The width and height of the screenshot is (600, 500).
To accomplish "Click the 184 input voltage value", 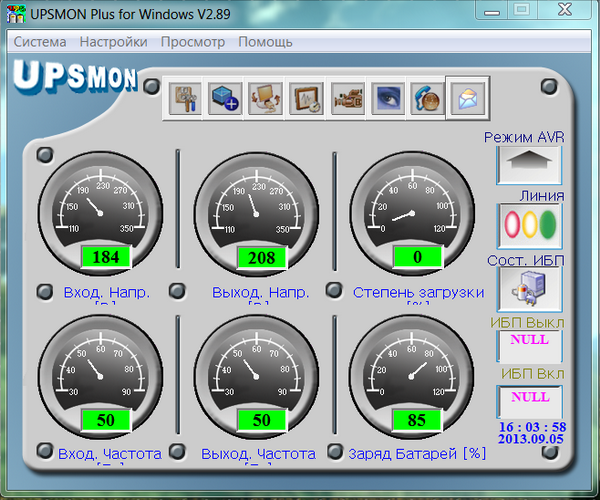I will click(x=106, y=257).
